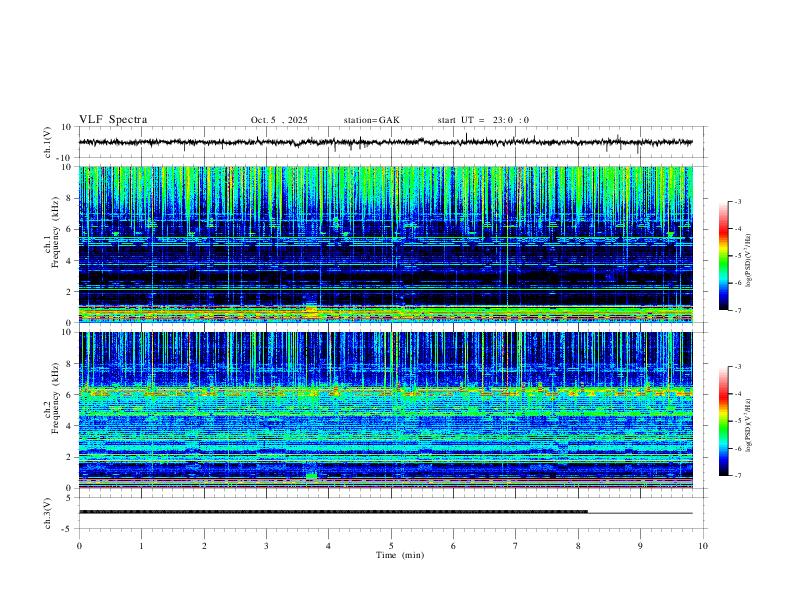Click the "ch.1(V)" waveform axis label
This screenshot has height=612, width=792.
click(48, 142)
